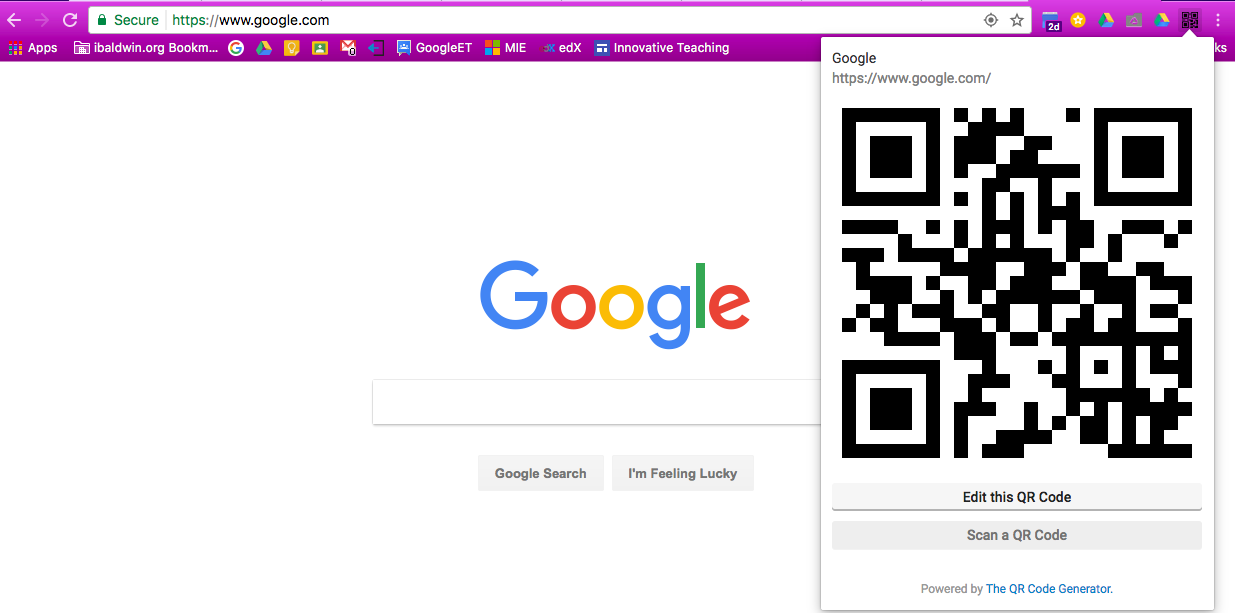Click the QR code extension icon in toolbar
The image size is (1235, 613).
pyautogui.click(x=1189, y=20)
